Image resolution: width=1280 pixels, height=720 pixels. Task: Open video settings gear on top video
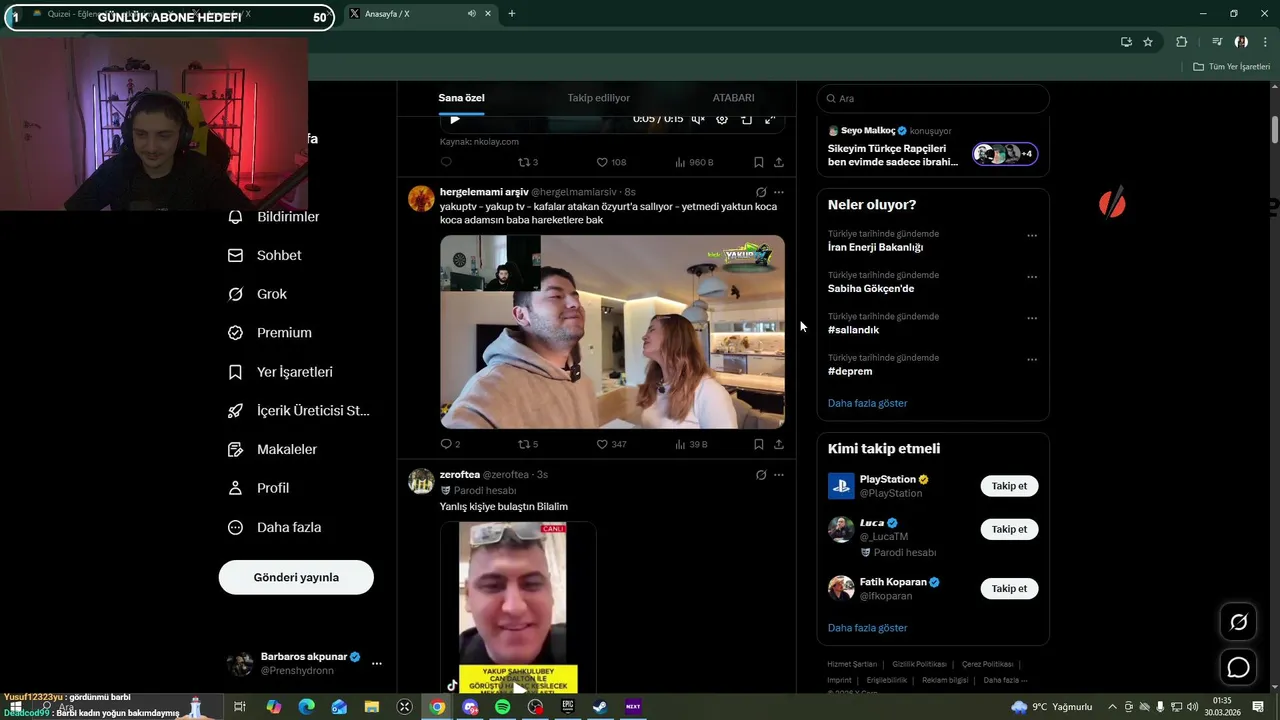(x=722, y=119)
